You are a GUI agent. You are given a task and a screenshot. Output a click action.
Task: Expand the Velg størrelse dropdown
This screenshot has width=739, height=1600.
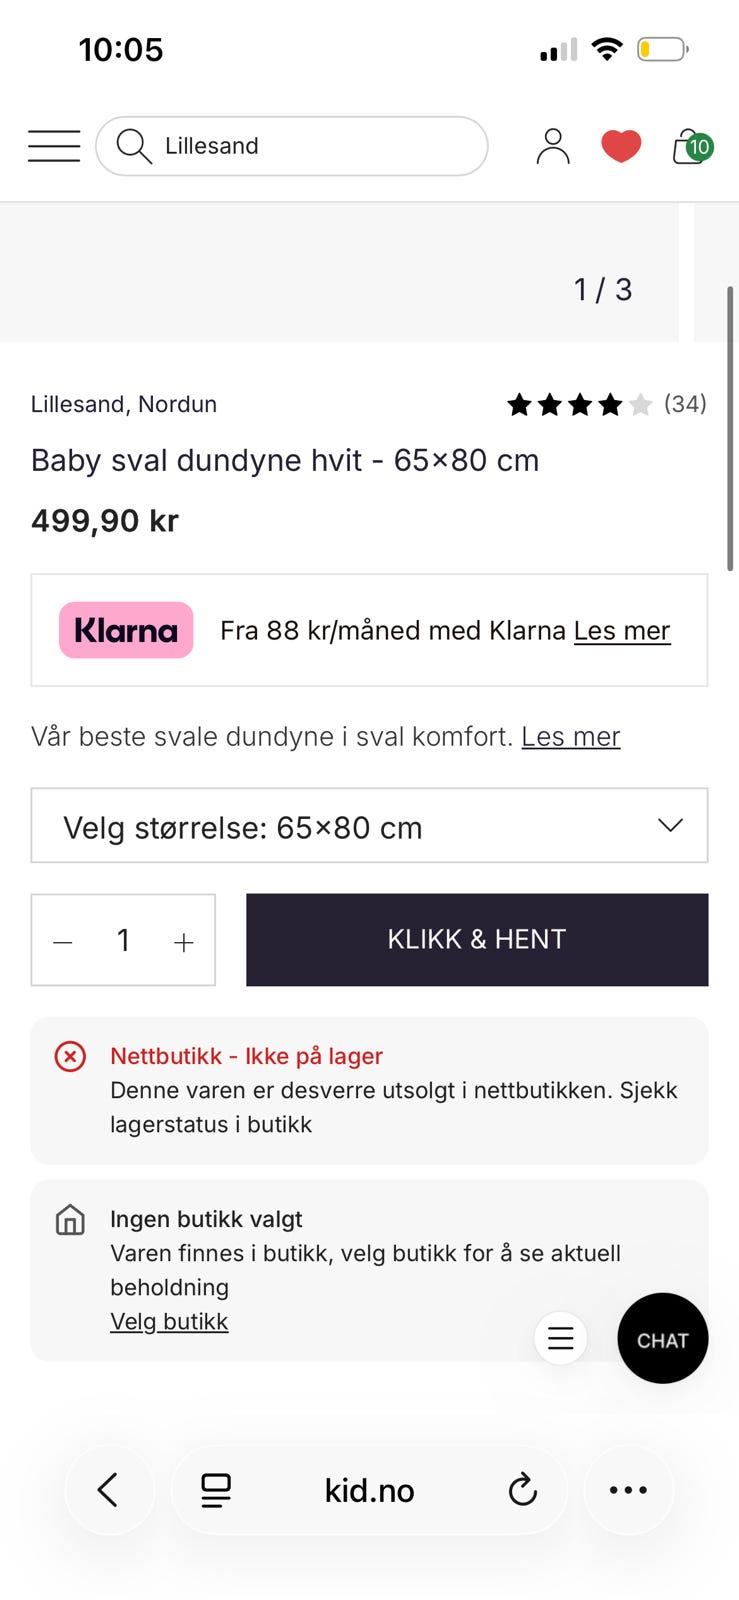369,826
